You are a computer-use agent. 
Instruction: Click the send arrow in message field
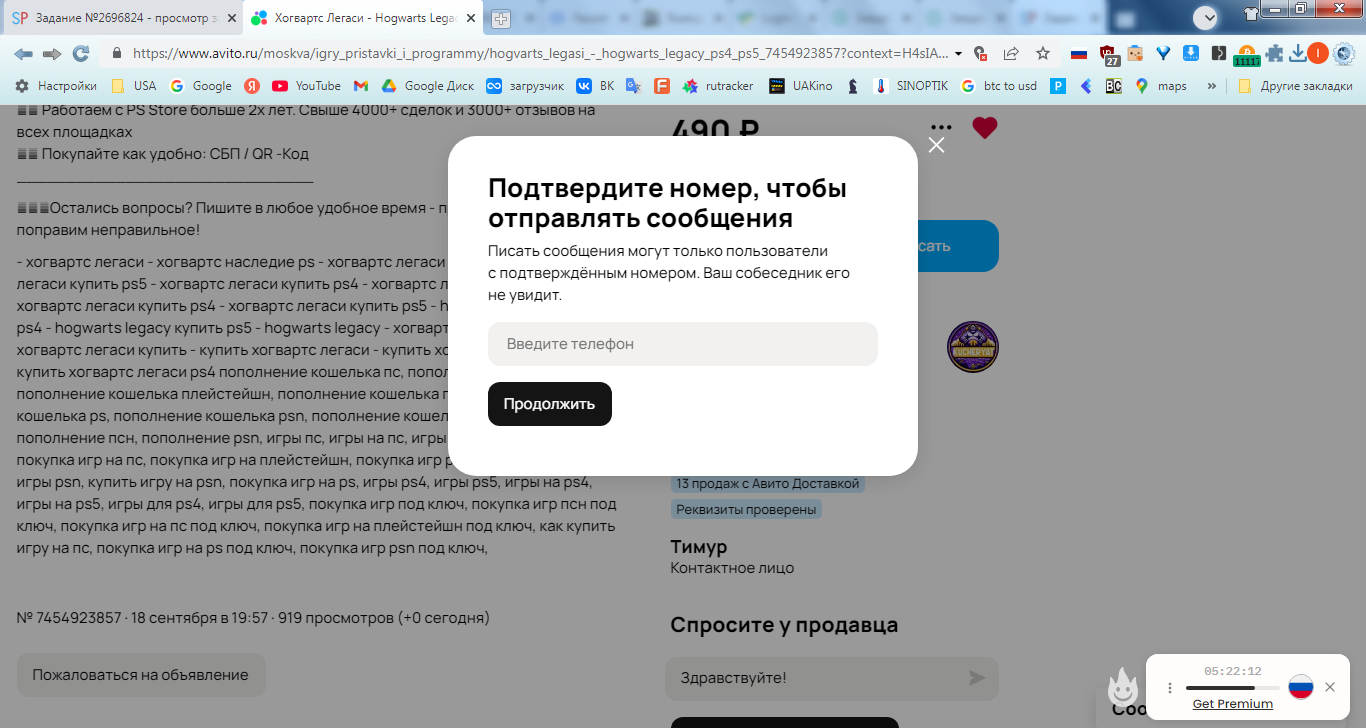[x=977, y=678]
